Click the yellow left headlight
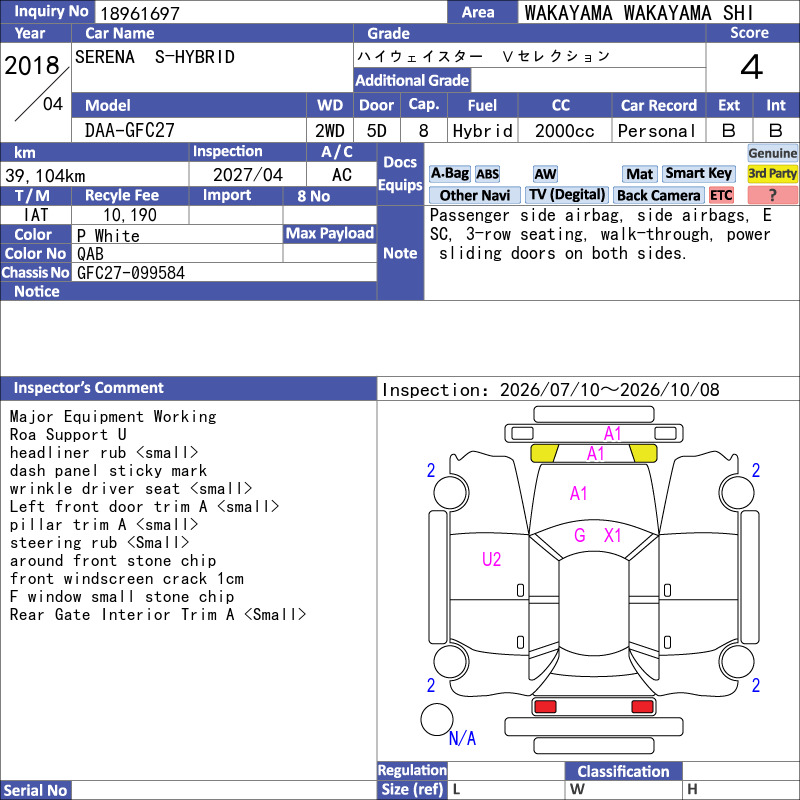 [544, 454]
